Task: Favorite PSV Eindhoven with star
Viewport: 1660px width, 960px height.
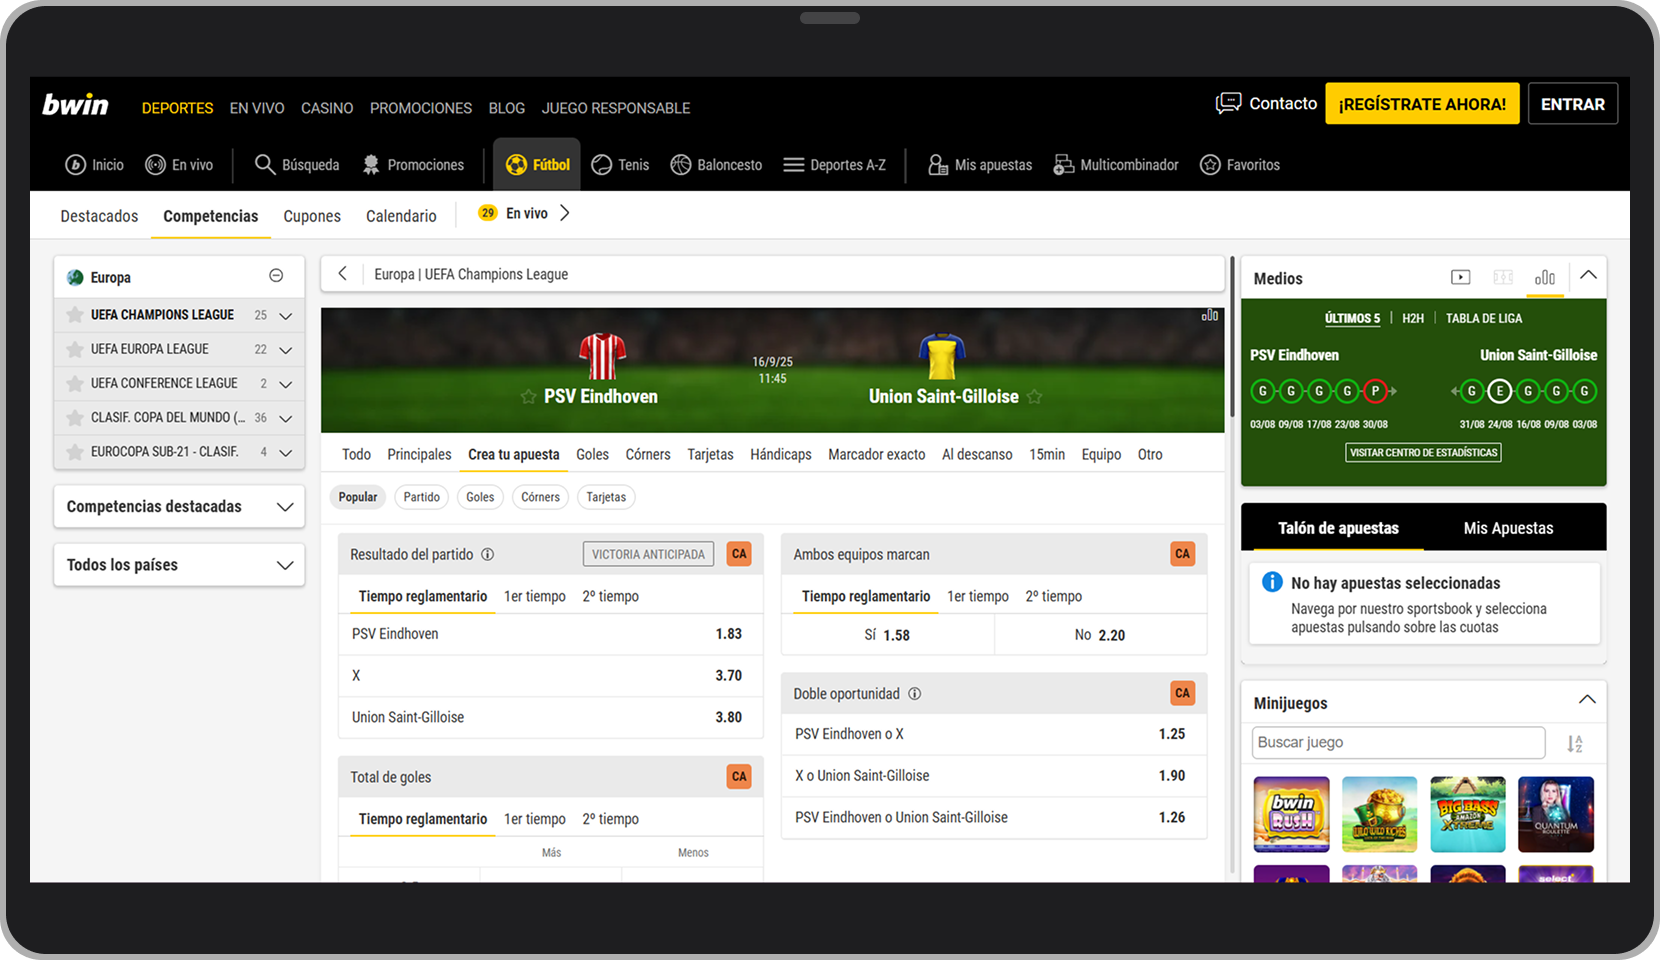Action: coord(529,397)
